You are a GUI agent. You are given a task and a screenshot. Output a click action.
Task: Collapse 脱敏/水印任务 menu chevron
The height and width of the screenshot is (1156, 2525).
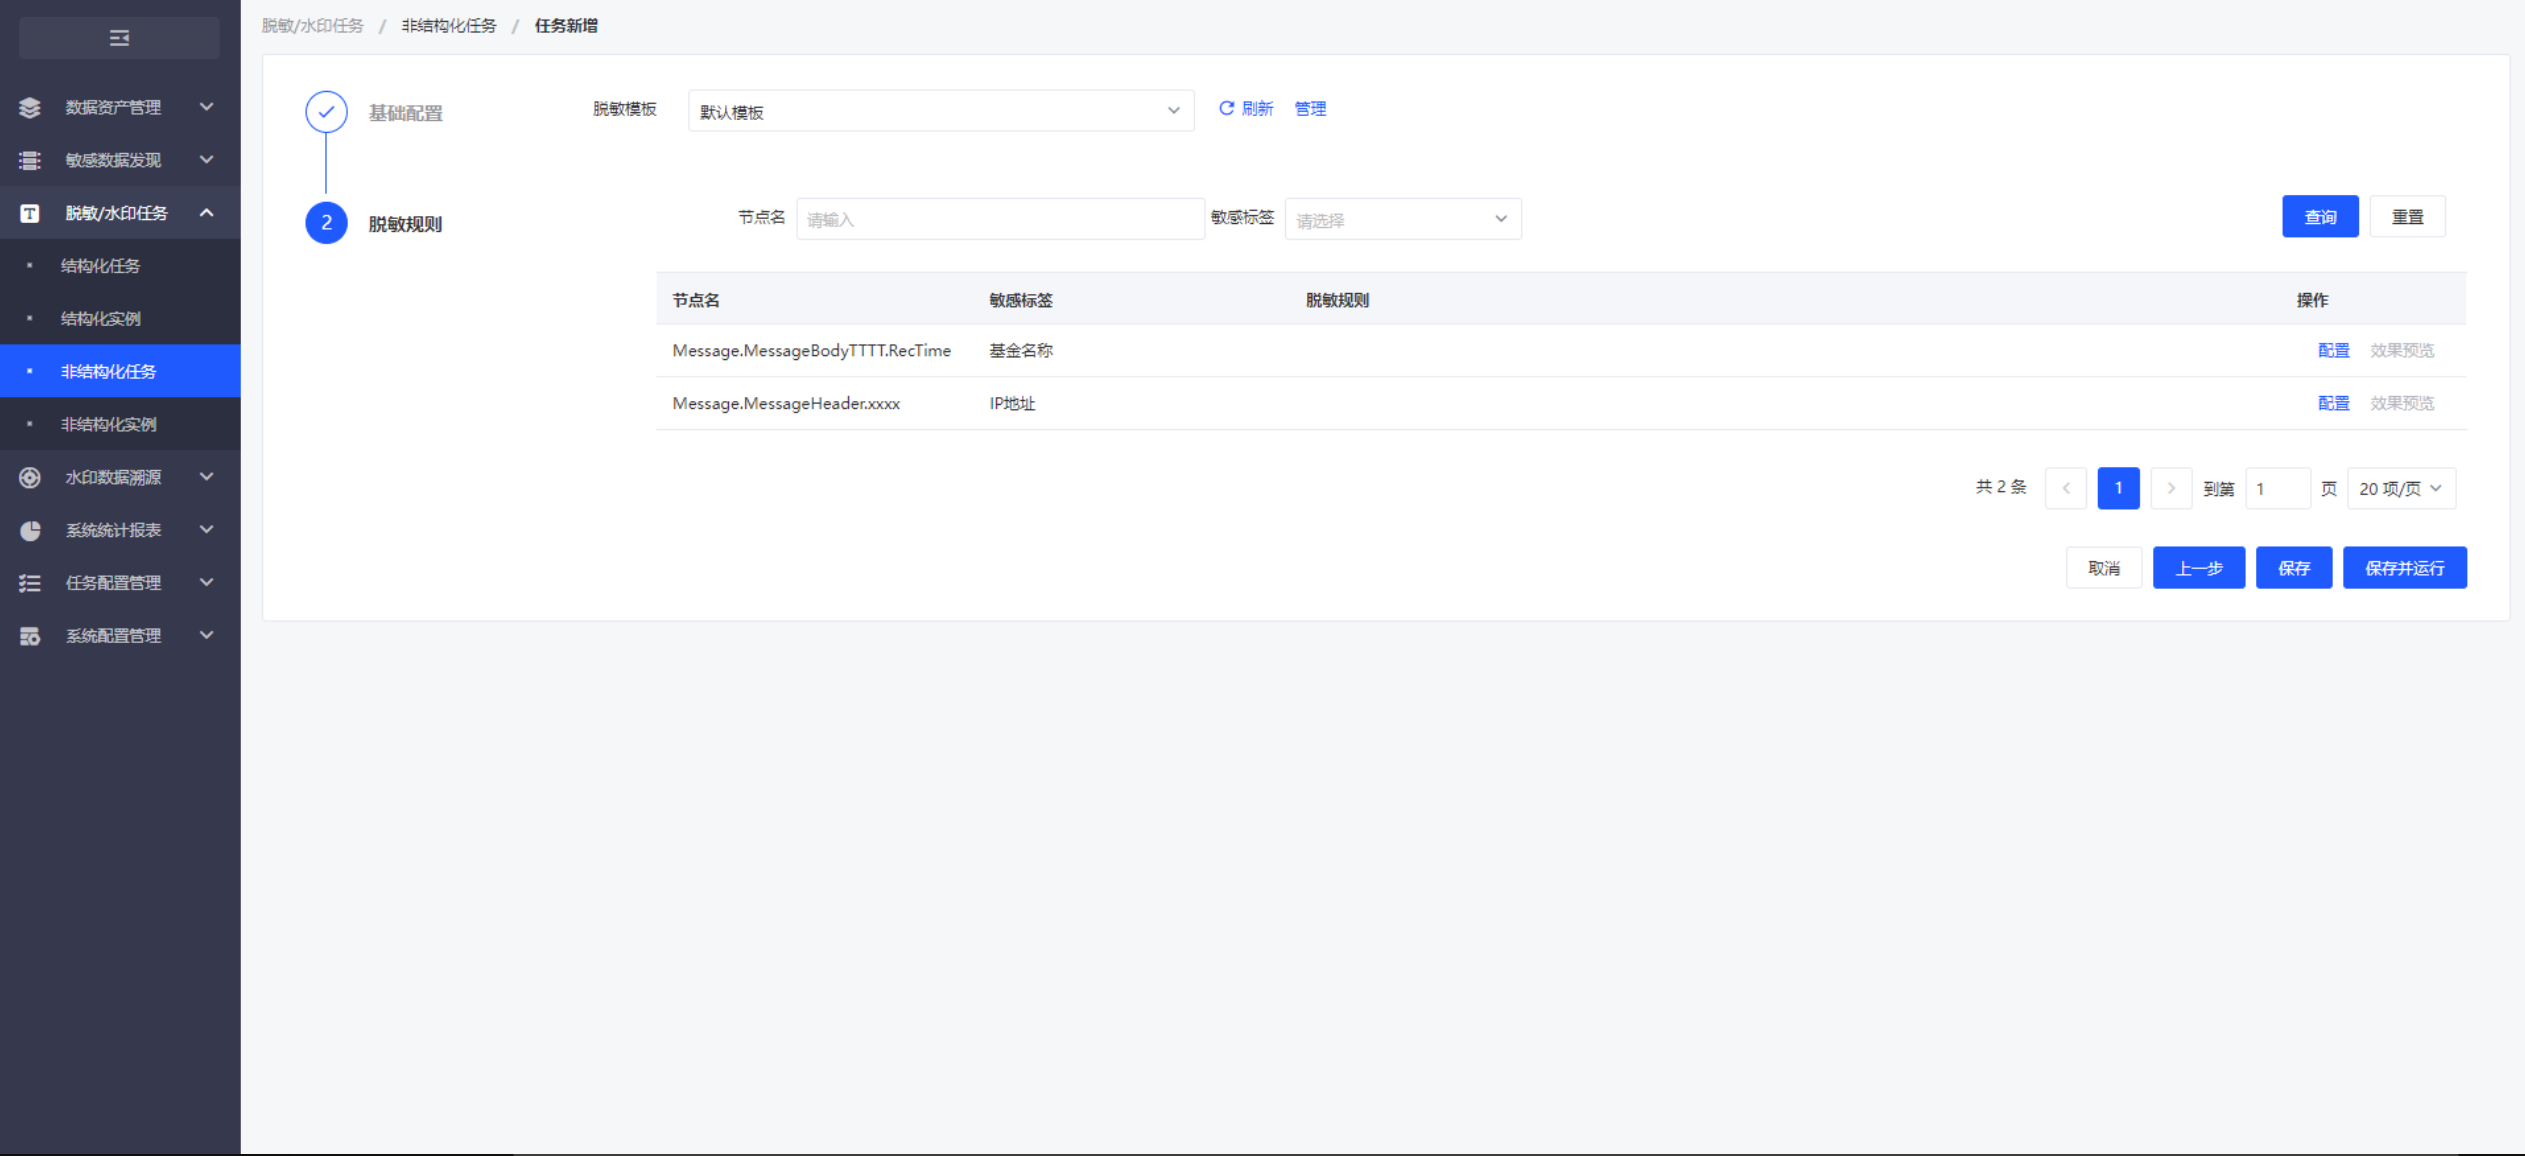pyautogui.click(x=206, y=212)
